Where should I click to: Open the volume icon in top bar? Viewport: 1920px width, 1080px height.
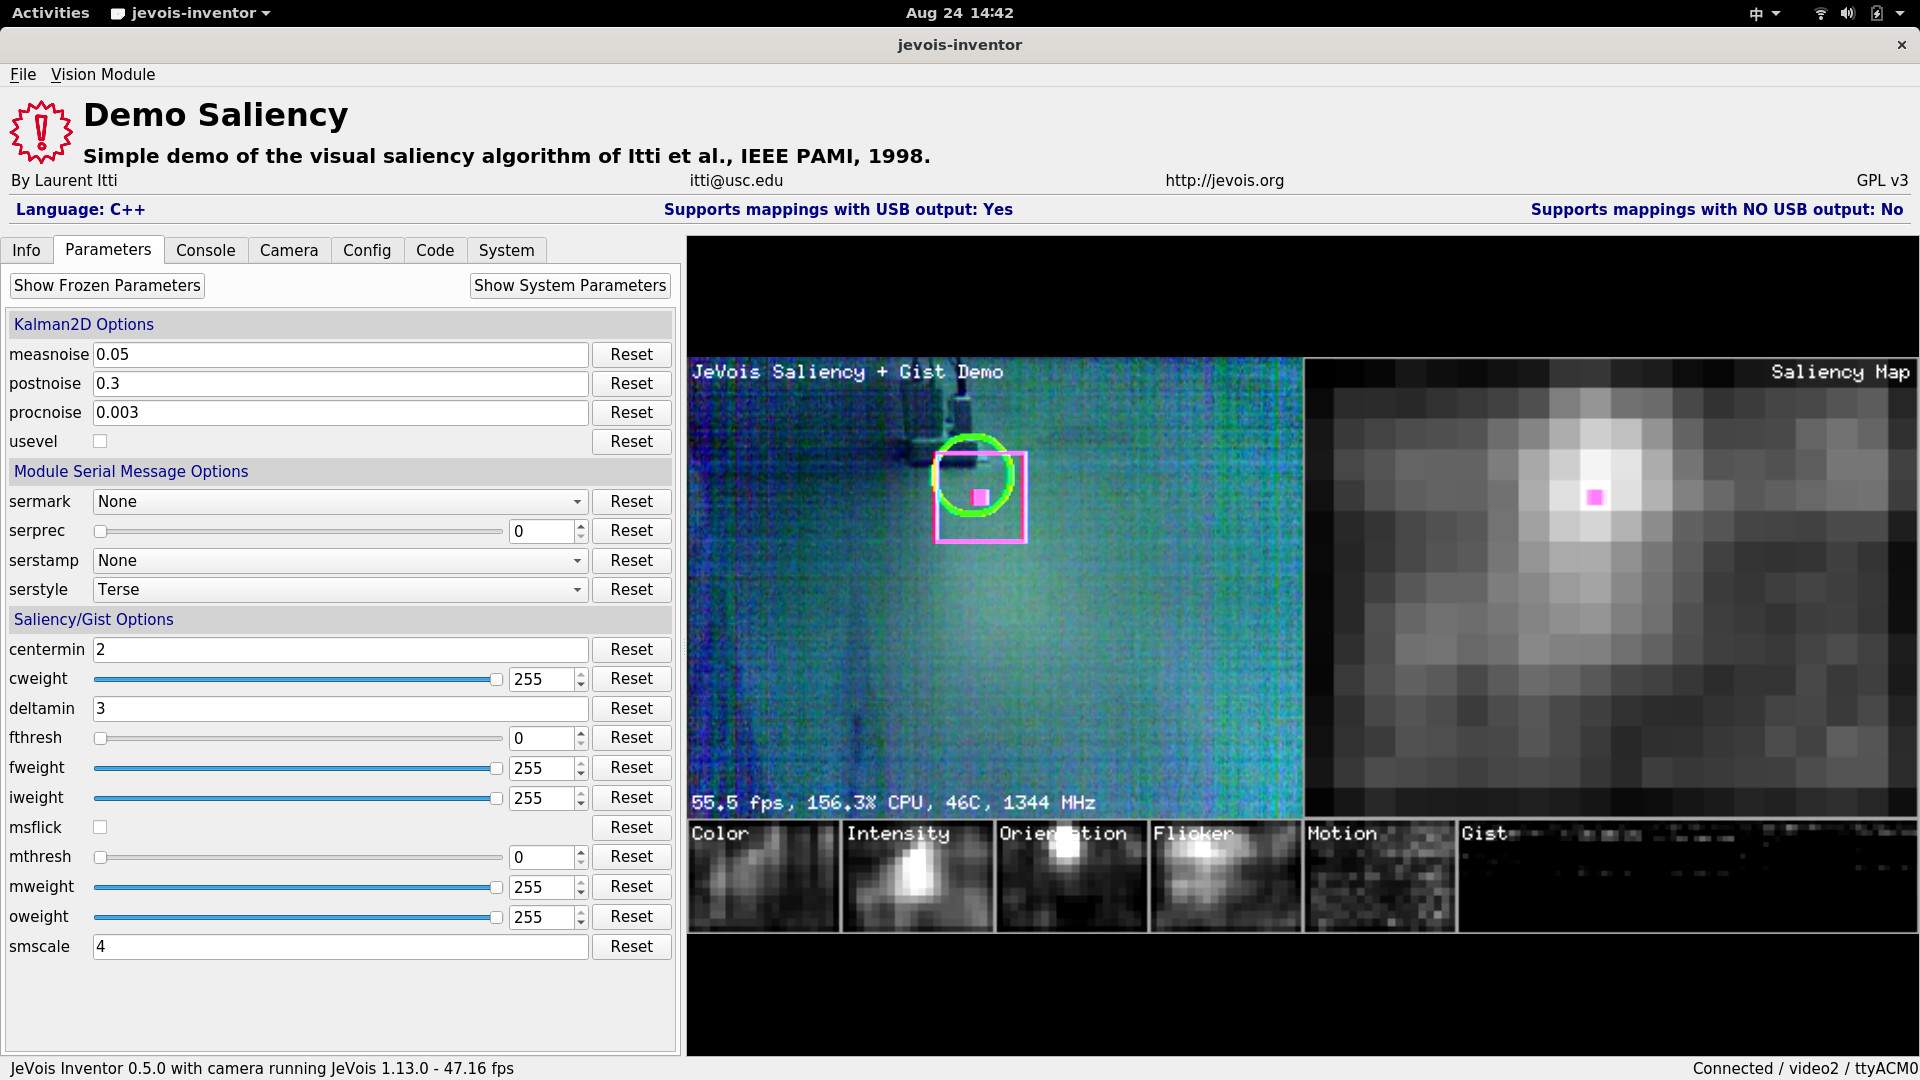(x=1847, y=13)
